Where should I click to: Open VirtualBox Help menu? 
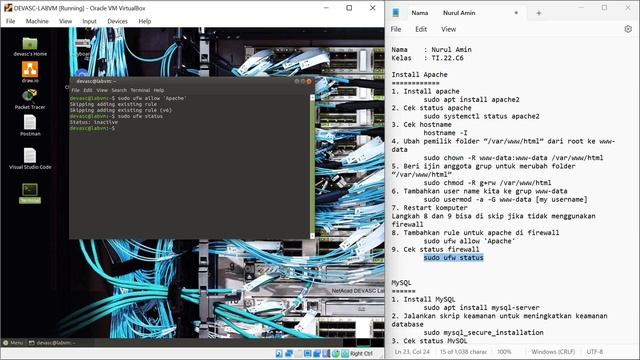(144, 21)
